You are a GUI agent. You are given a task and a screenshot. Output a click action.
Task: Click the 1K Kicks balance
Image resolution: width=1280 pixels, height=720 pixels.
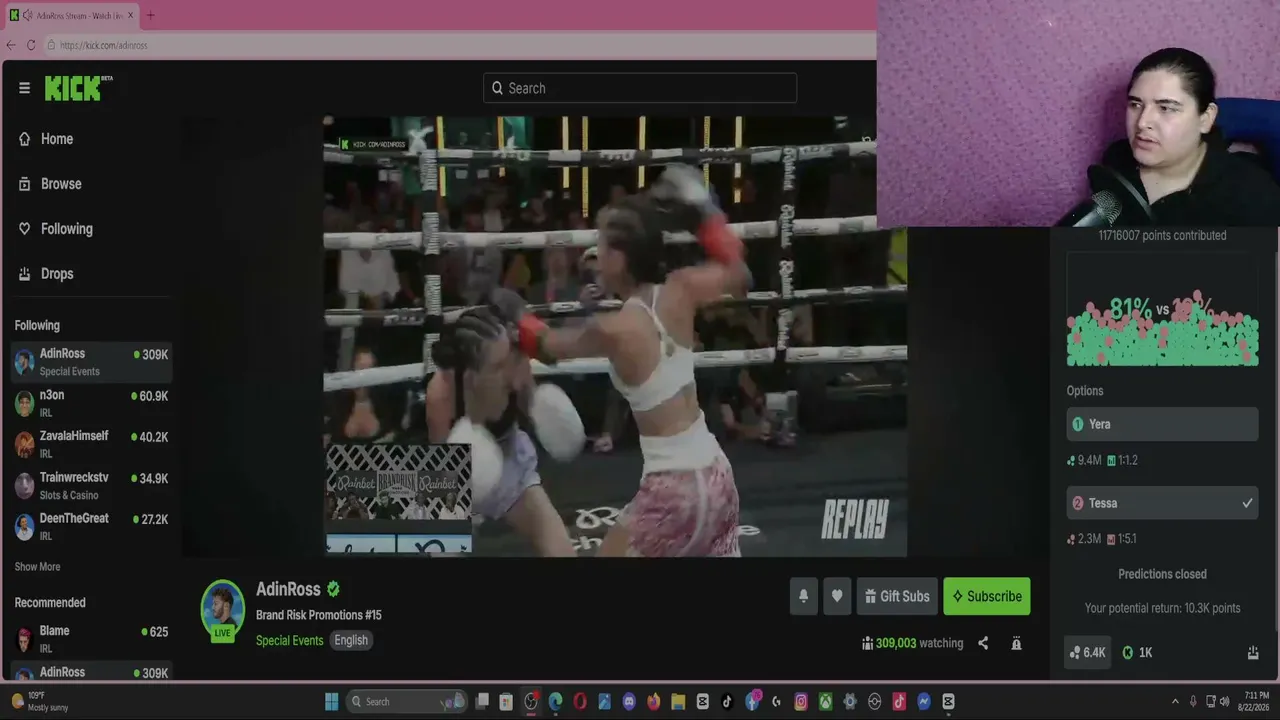[1138, 652]
